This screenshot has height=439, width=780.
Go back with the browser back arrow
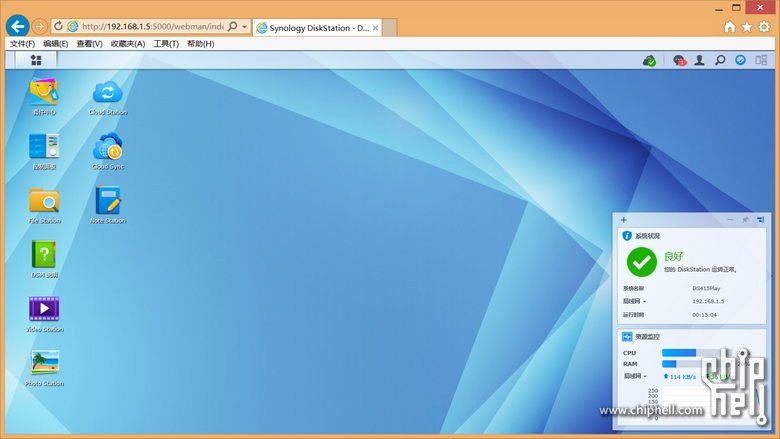pos(17,26)
